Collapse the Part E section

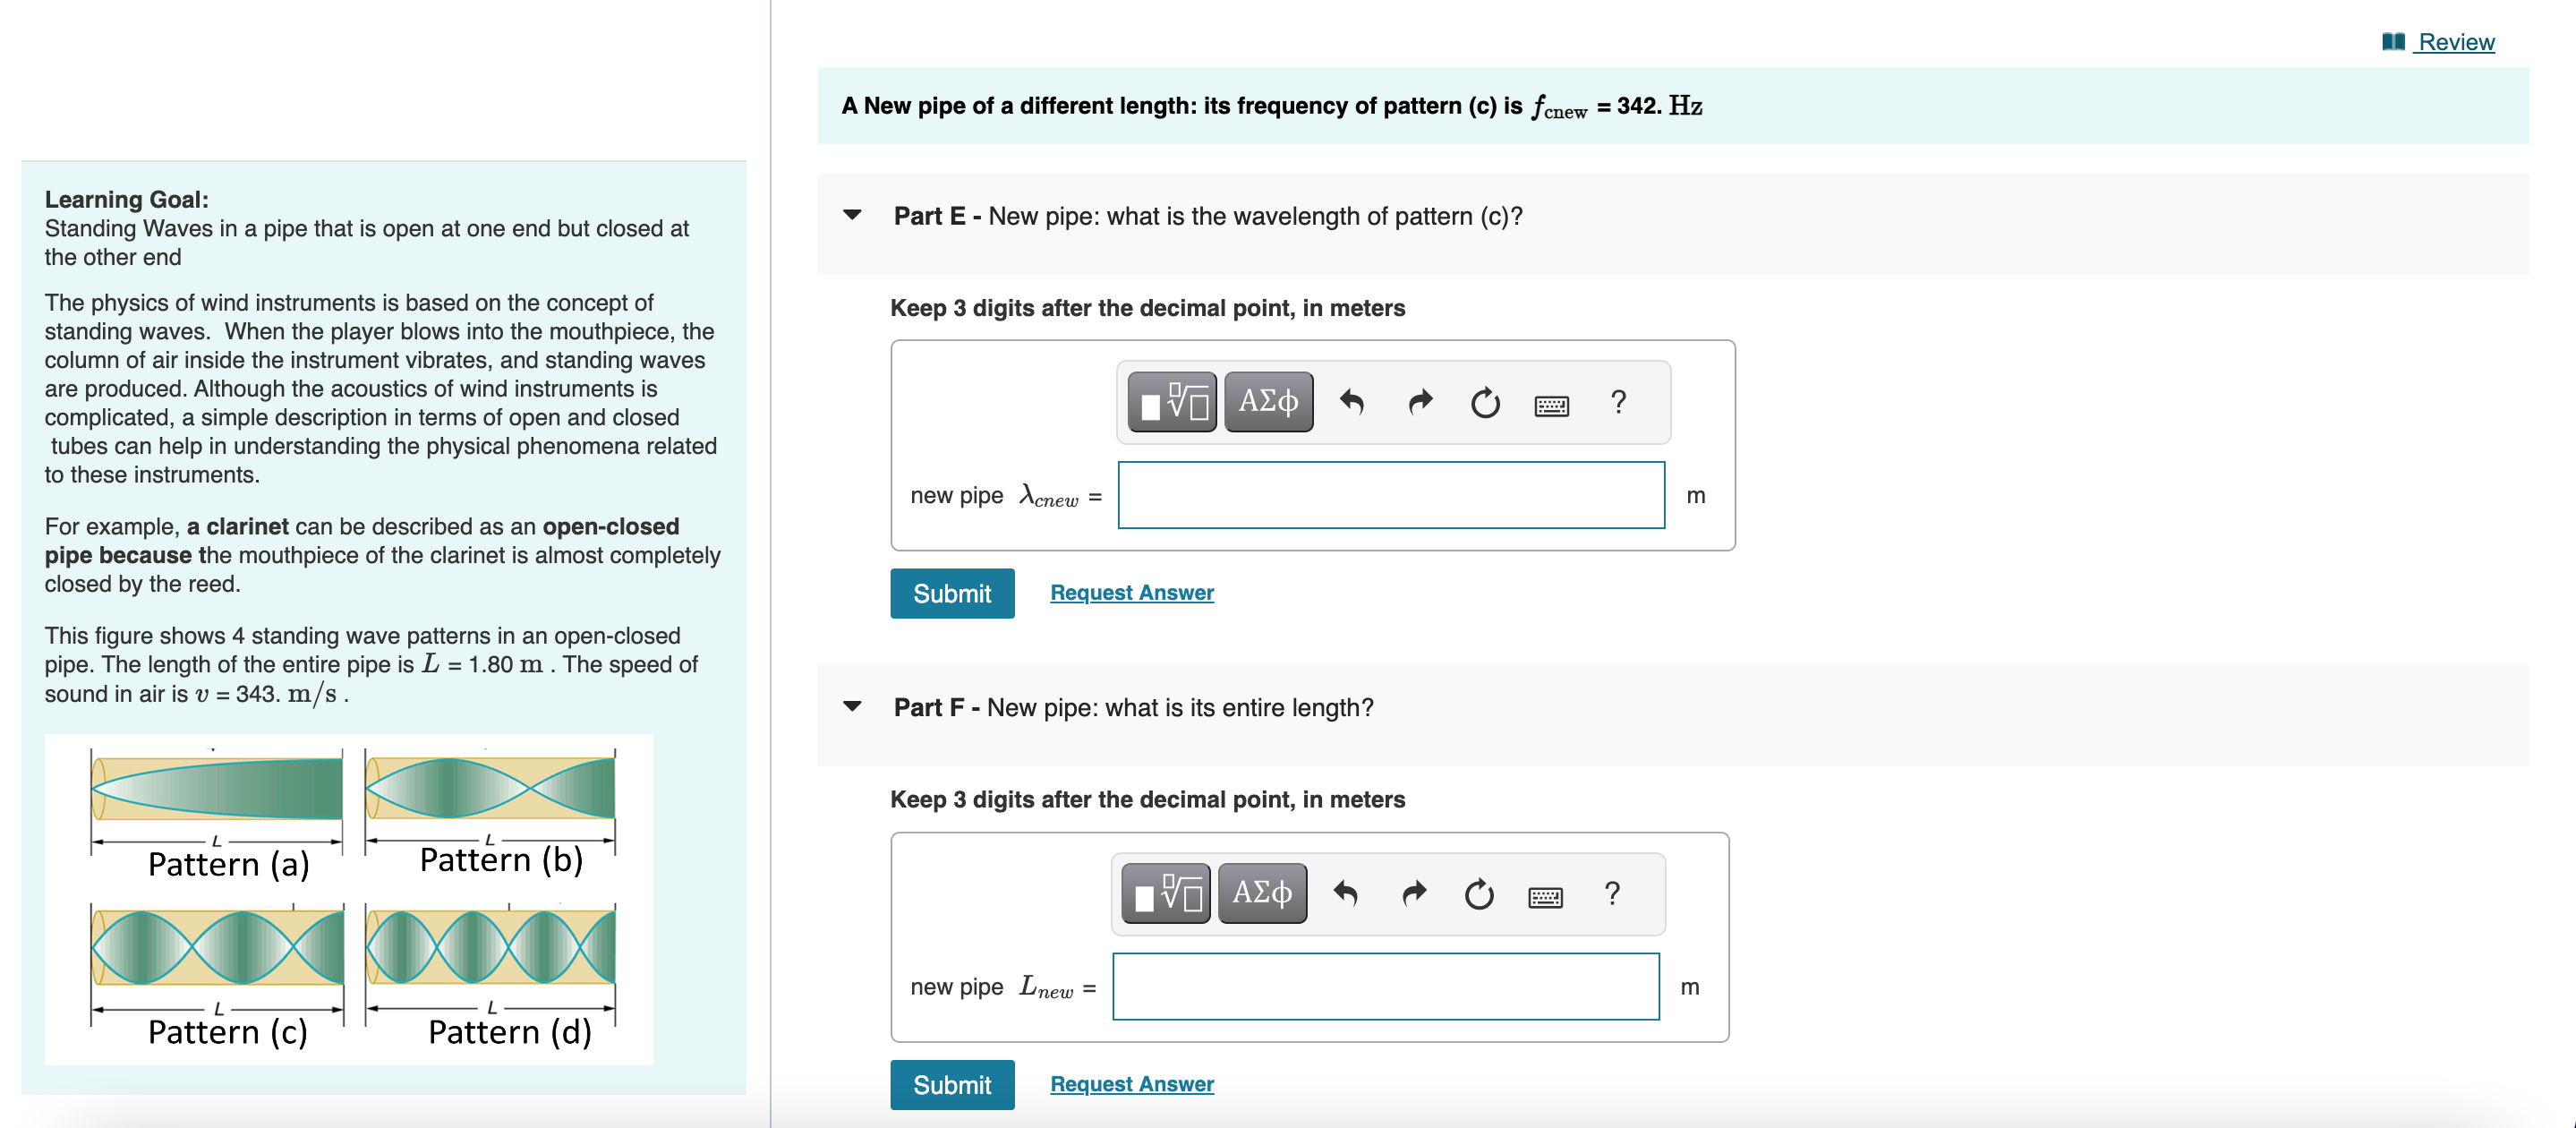852,214
